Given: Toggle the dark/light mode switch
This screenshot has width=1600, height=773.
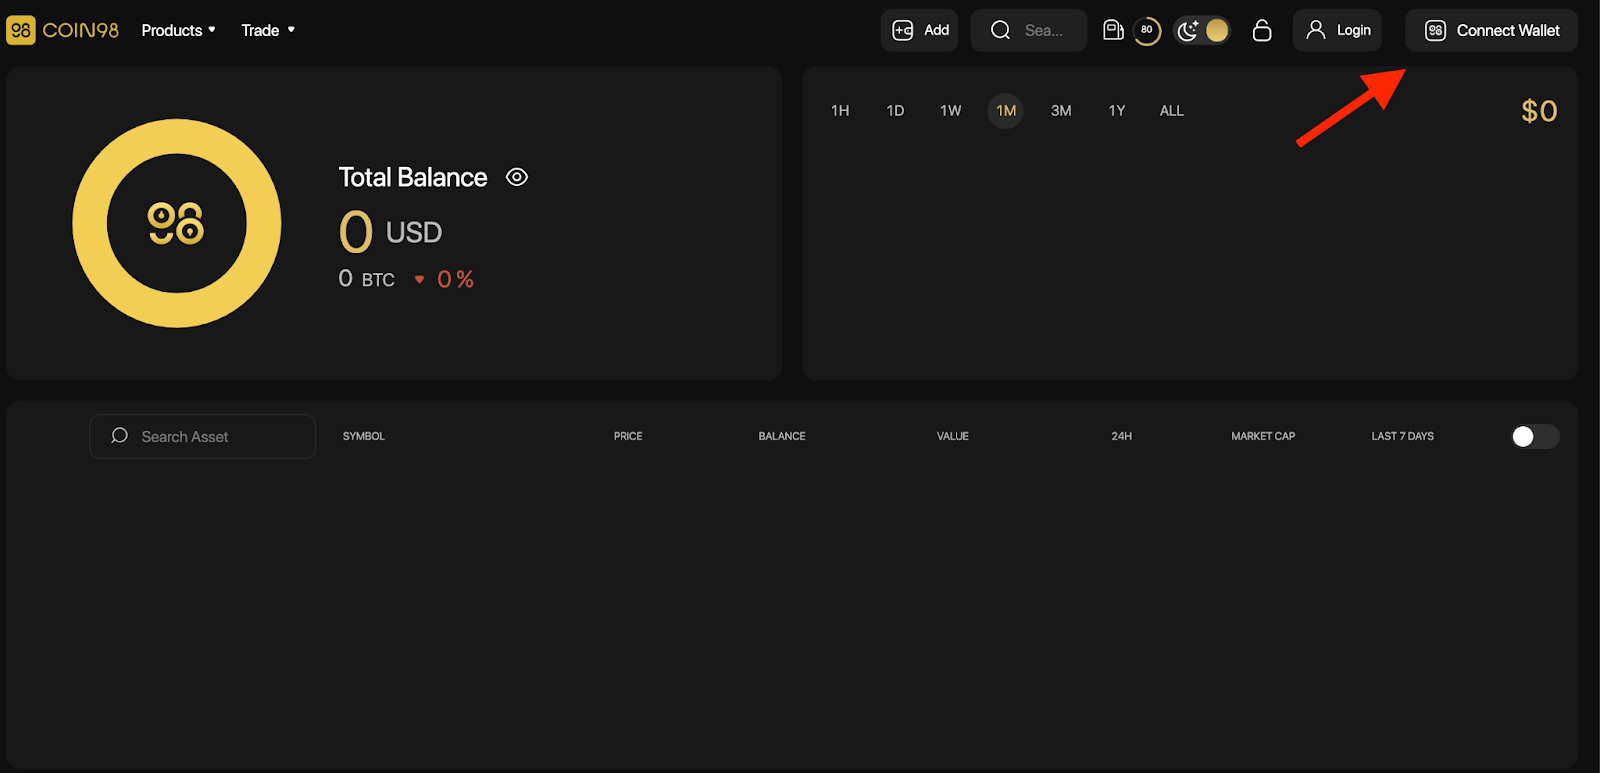Looking at the screenshot, I should (1202, 30).
